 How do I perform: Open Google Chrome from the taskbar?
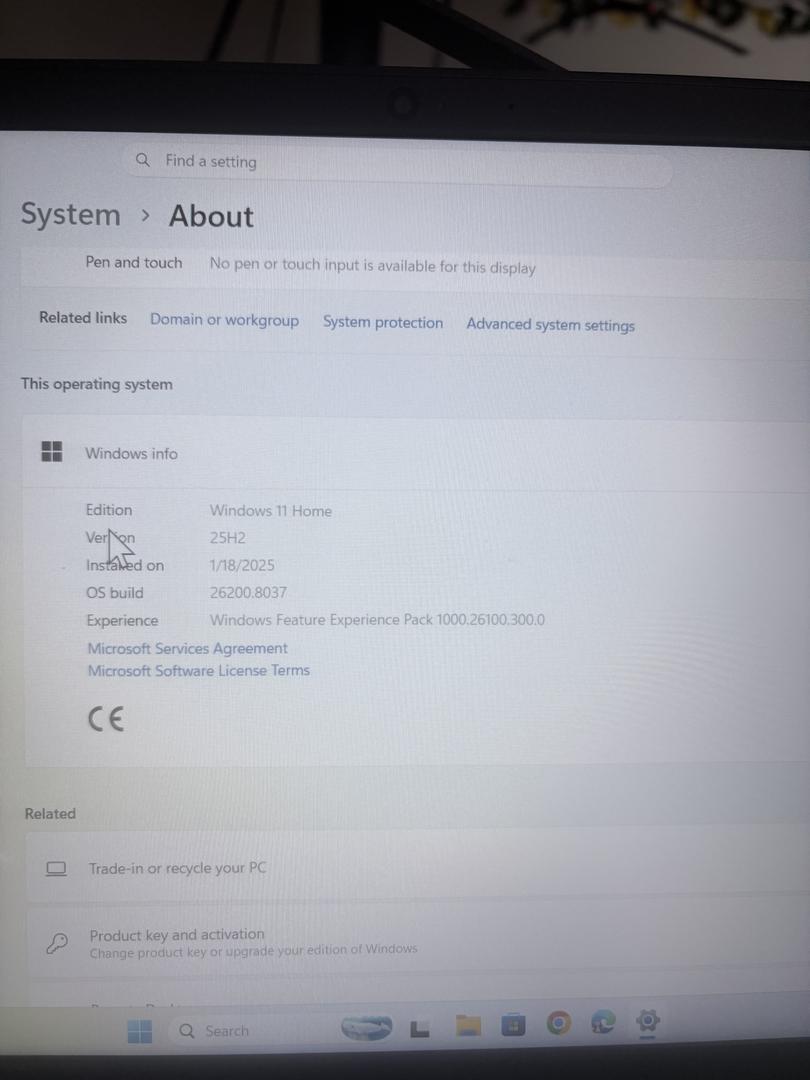pos(559,1024)
